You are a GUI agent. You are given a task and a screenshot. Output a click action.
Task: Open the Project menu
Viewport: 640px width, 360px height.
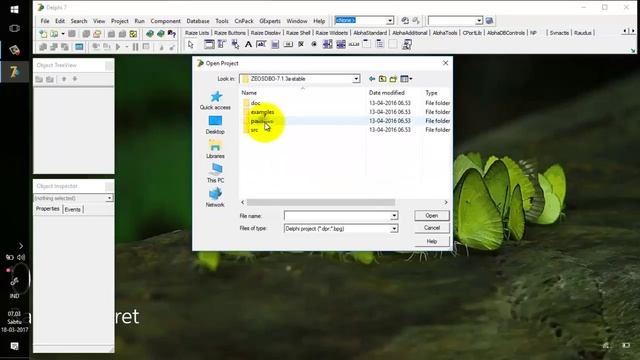coord(120,21)
